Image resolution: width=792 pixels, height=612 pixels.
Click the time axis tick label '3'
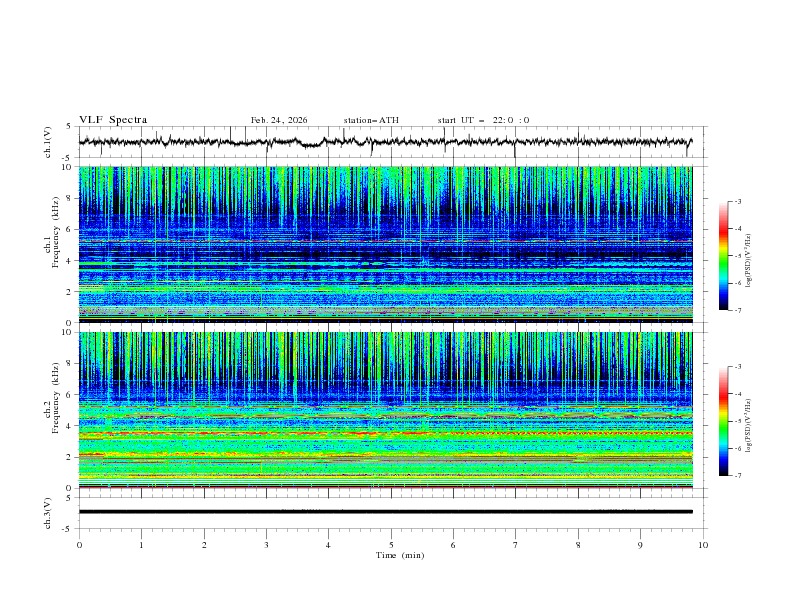pyautogui.click(x=266, y=545)
